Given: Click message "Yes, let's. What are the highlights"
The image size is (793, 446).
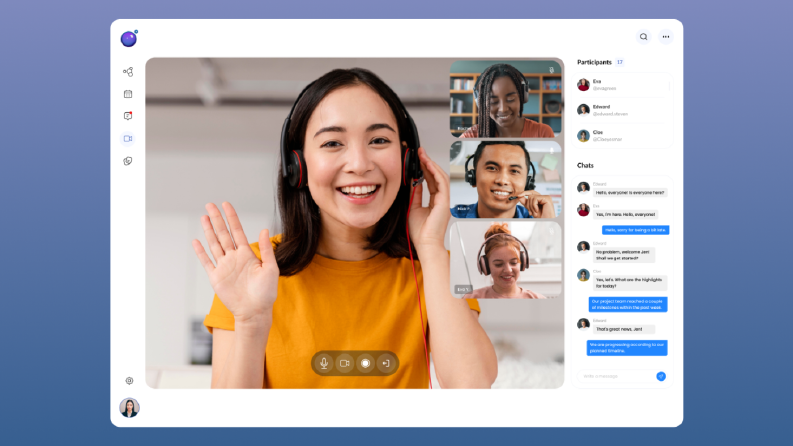Looking at the screenshot, I should coord(630,283).
